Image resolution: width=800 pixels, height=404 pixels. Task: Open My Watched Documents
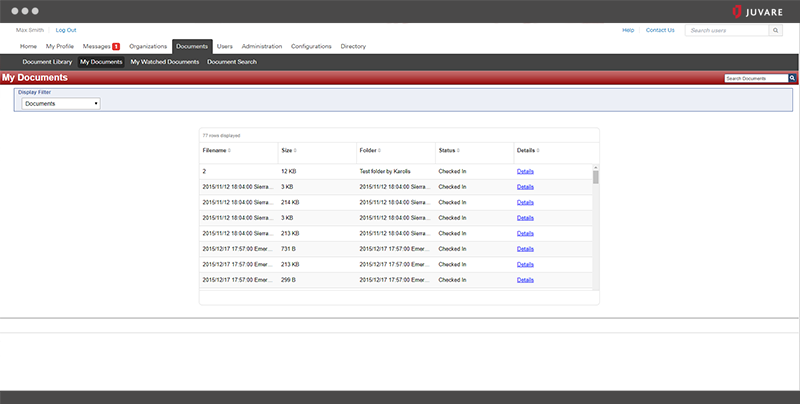tap(165, 62)
